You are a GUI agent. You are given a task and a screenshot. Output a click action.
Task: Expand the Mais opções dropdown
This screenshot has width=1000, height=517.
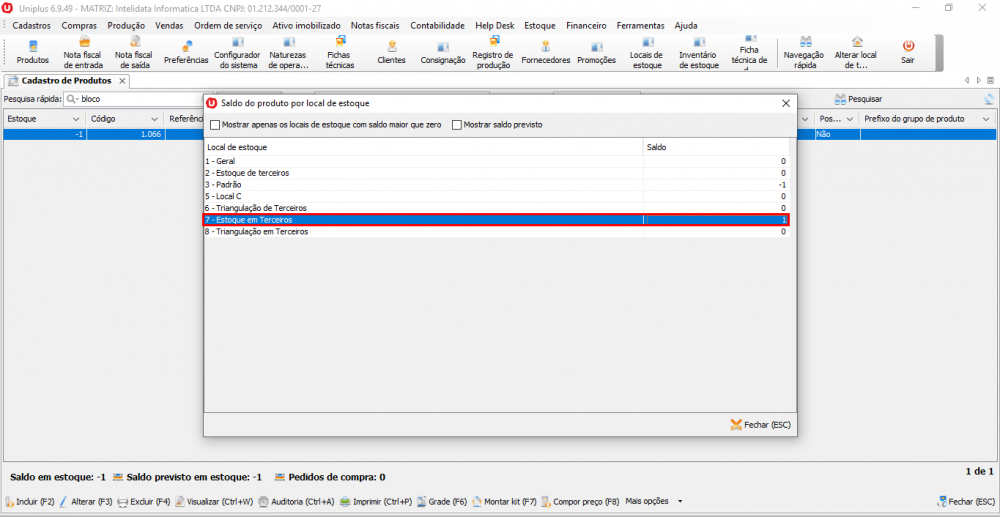[680, 501]
